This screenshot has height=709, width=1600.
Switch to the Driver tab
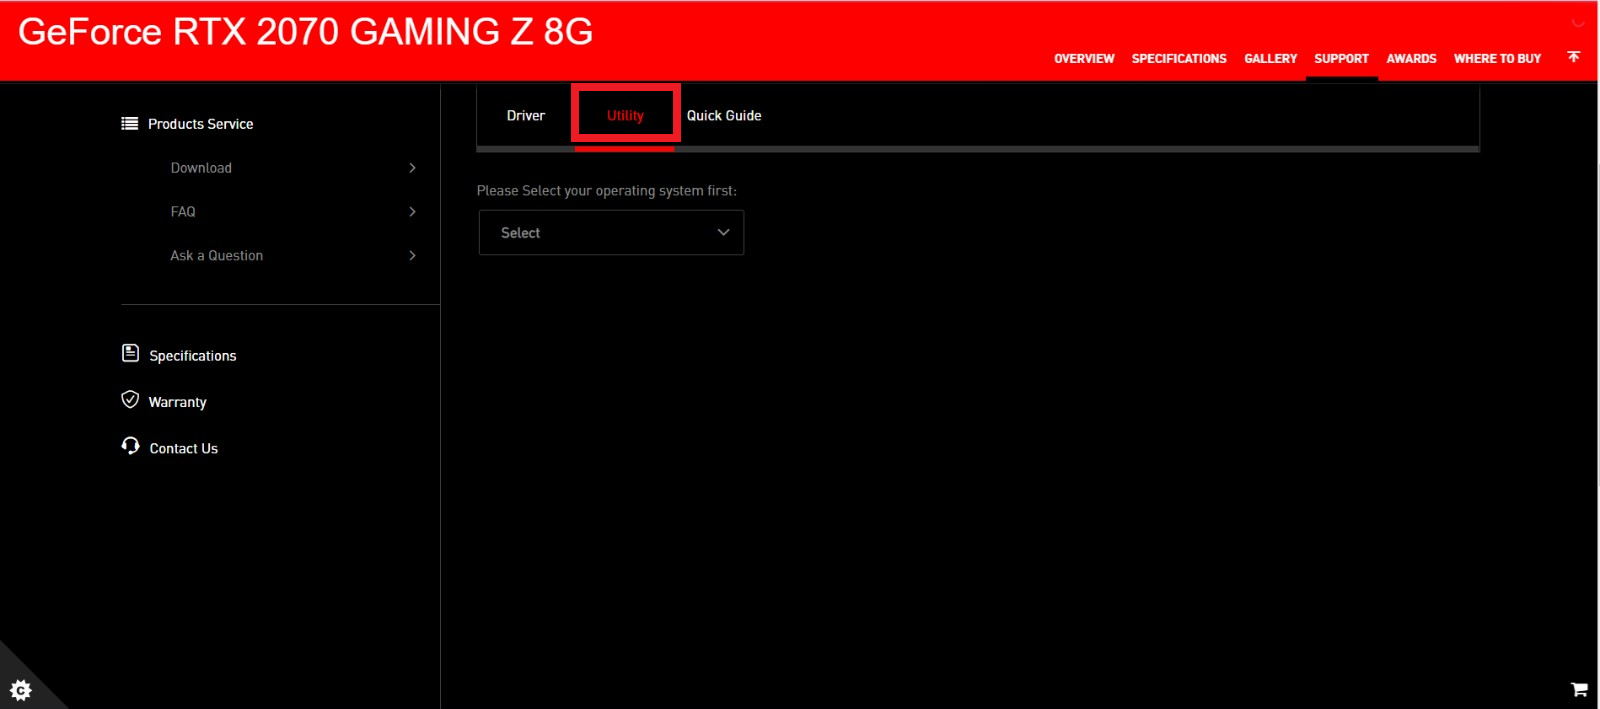[x=526, y=116]
